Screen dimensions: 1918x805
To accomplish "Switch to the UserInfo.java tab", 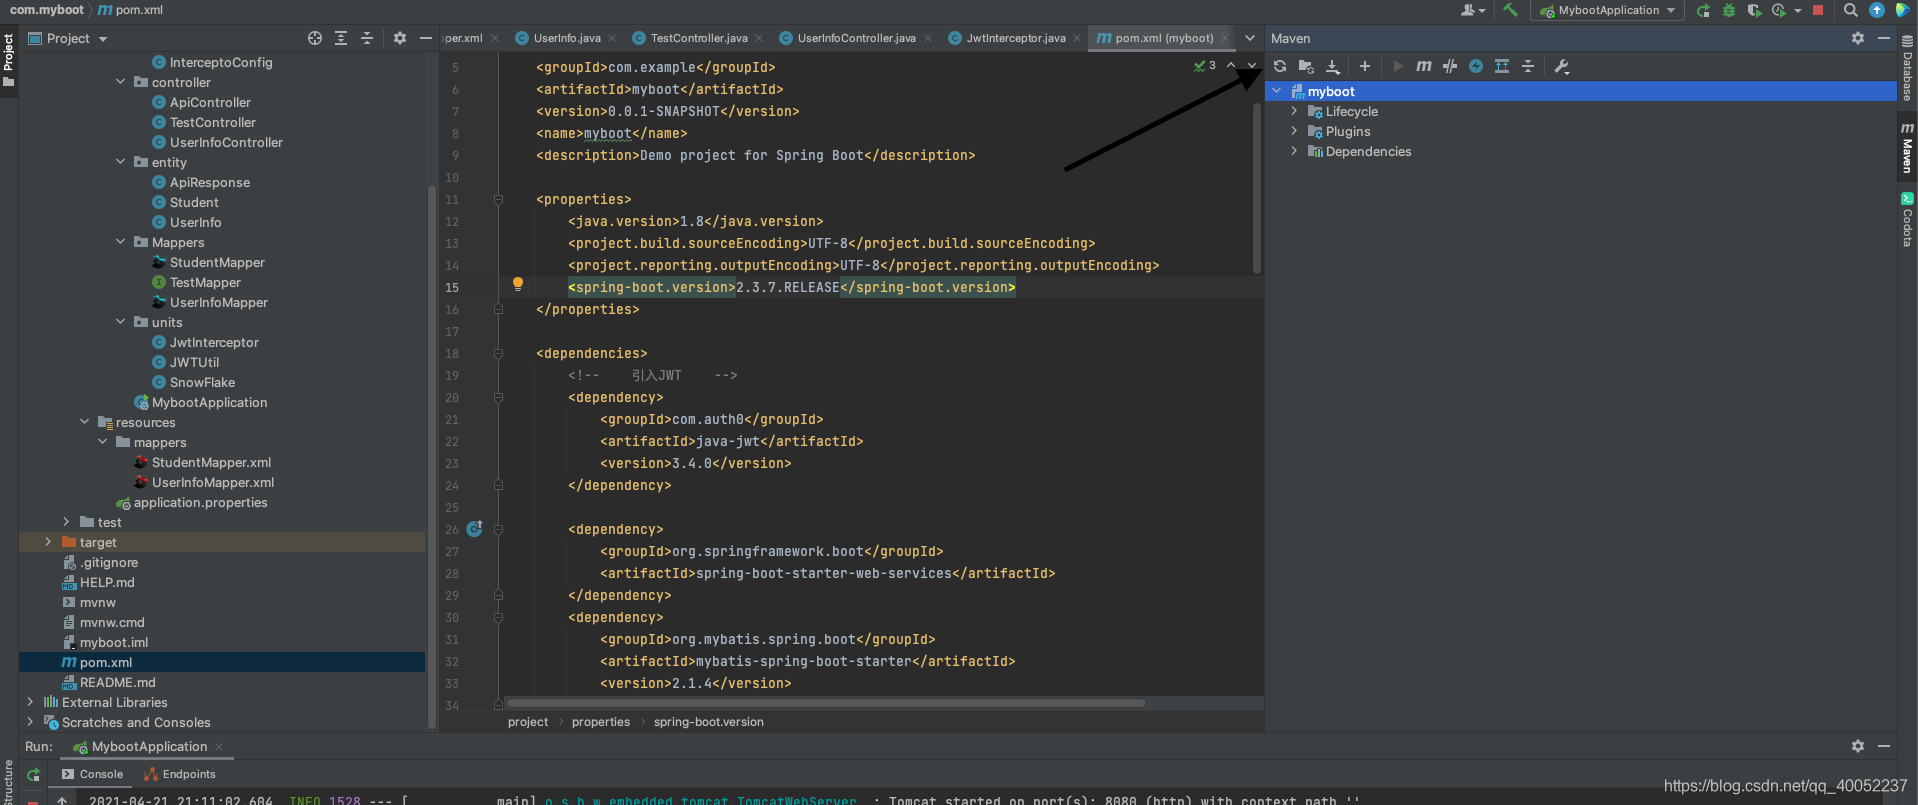I will point(566,38).
